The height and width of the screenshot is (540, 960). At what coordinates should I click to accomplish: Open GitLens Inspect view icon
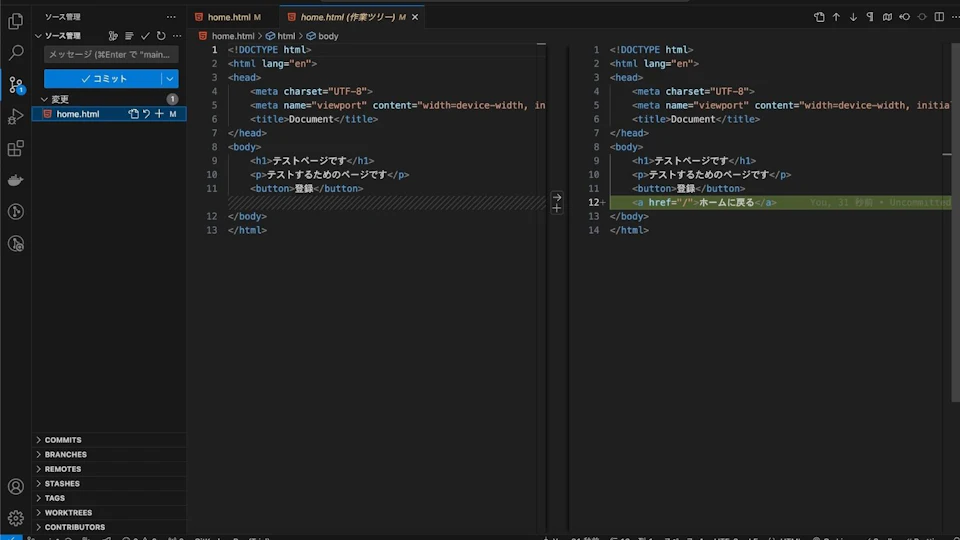pos(16,244)
